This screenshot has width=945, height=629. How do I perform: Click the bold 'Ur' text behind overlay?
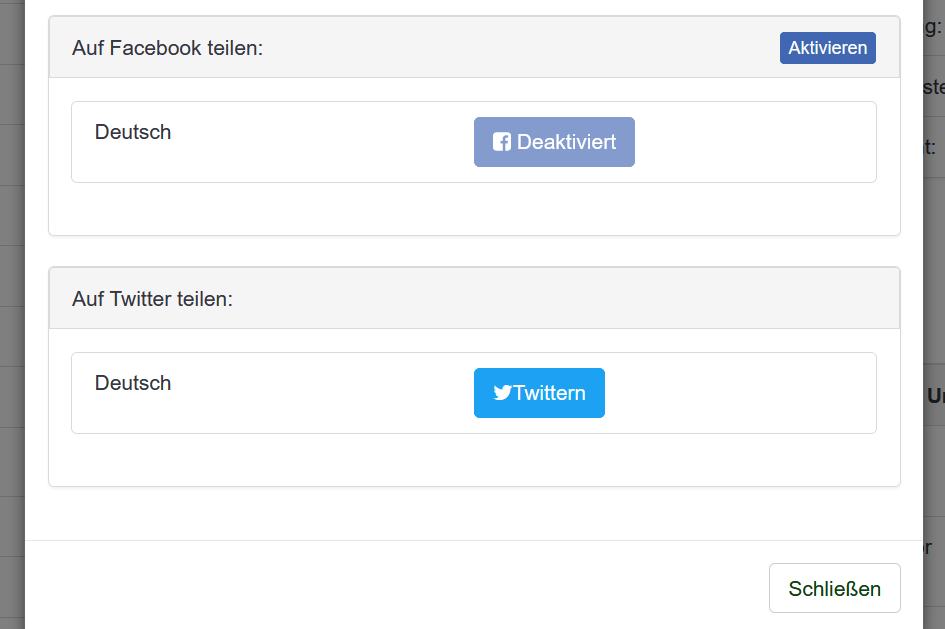tap(936, 396)
